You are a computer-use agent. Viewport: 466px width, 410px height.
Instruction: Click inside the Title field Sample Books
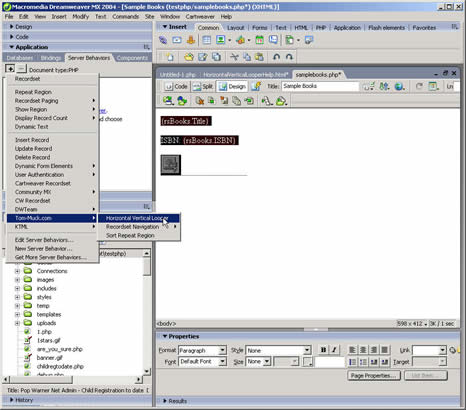tap(320, 86)
